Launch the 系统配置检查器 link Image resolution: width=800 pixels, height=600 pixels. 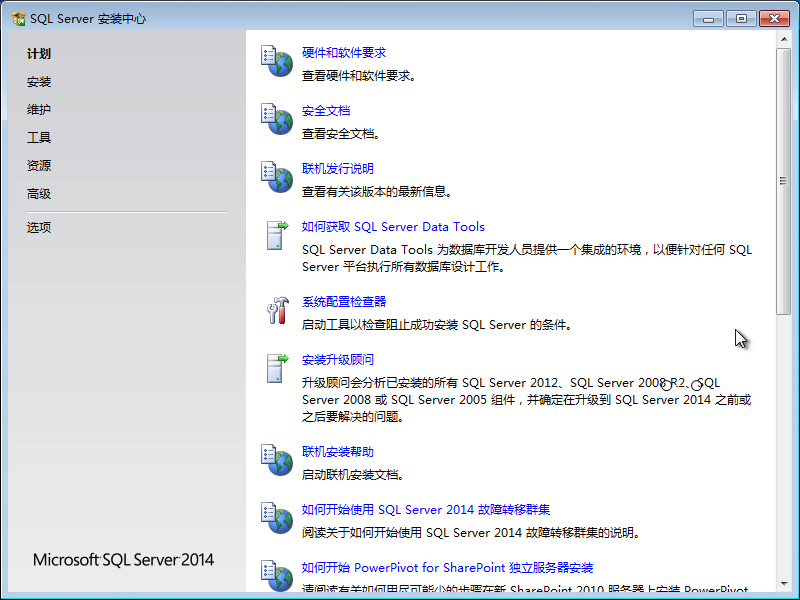point(344,302)
